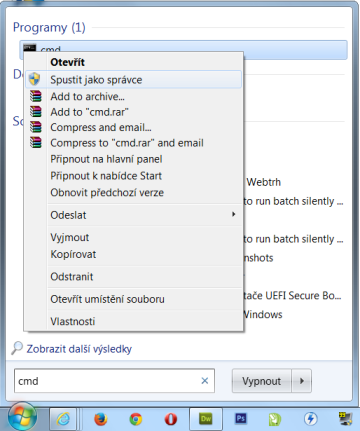360x431 pixels.
Task: Switch to Dreamweaver in the taskbar
Action: click(206, 419)
